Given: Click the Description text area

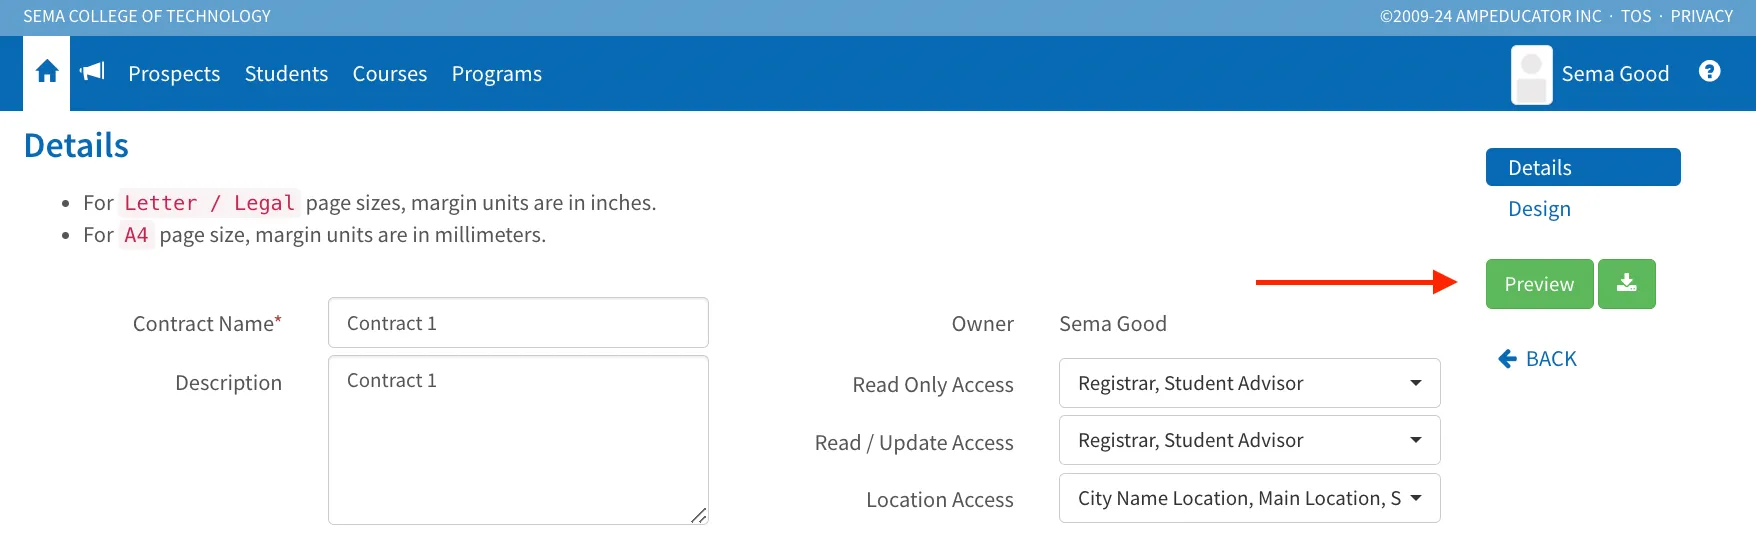Looking at the screenshot, I should [x=518, y=440].
